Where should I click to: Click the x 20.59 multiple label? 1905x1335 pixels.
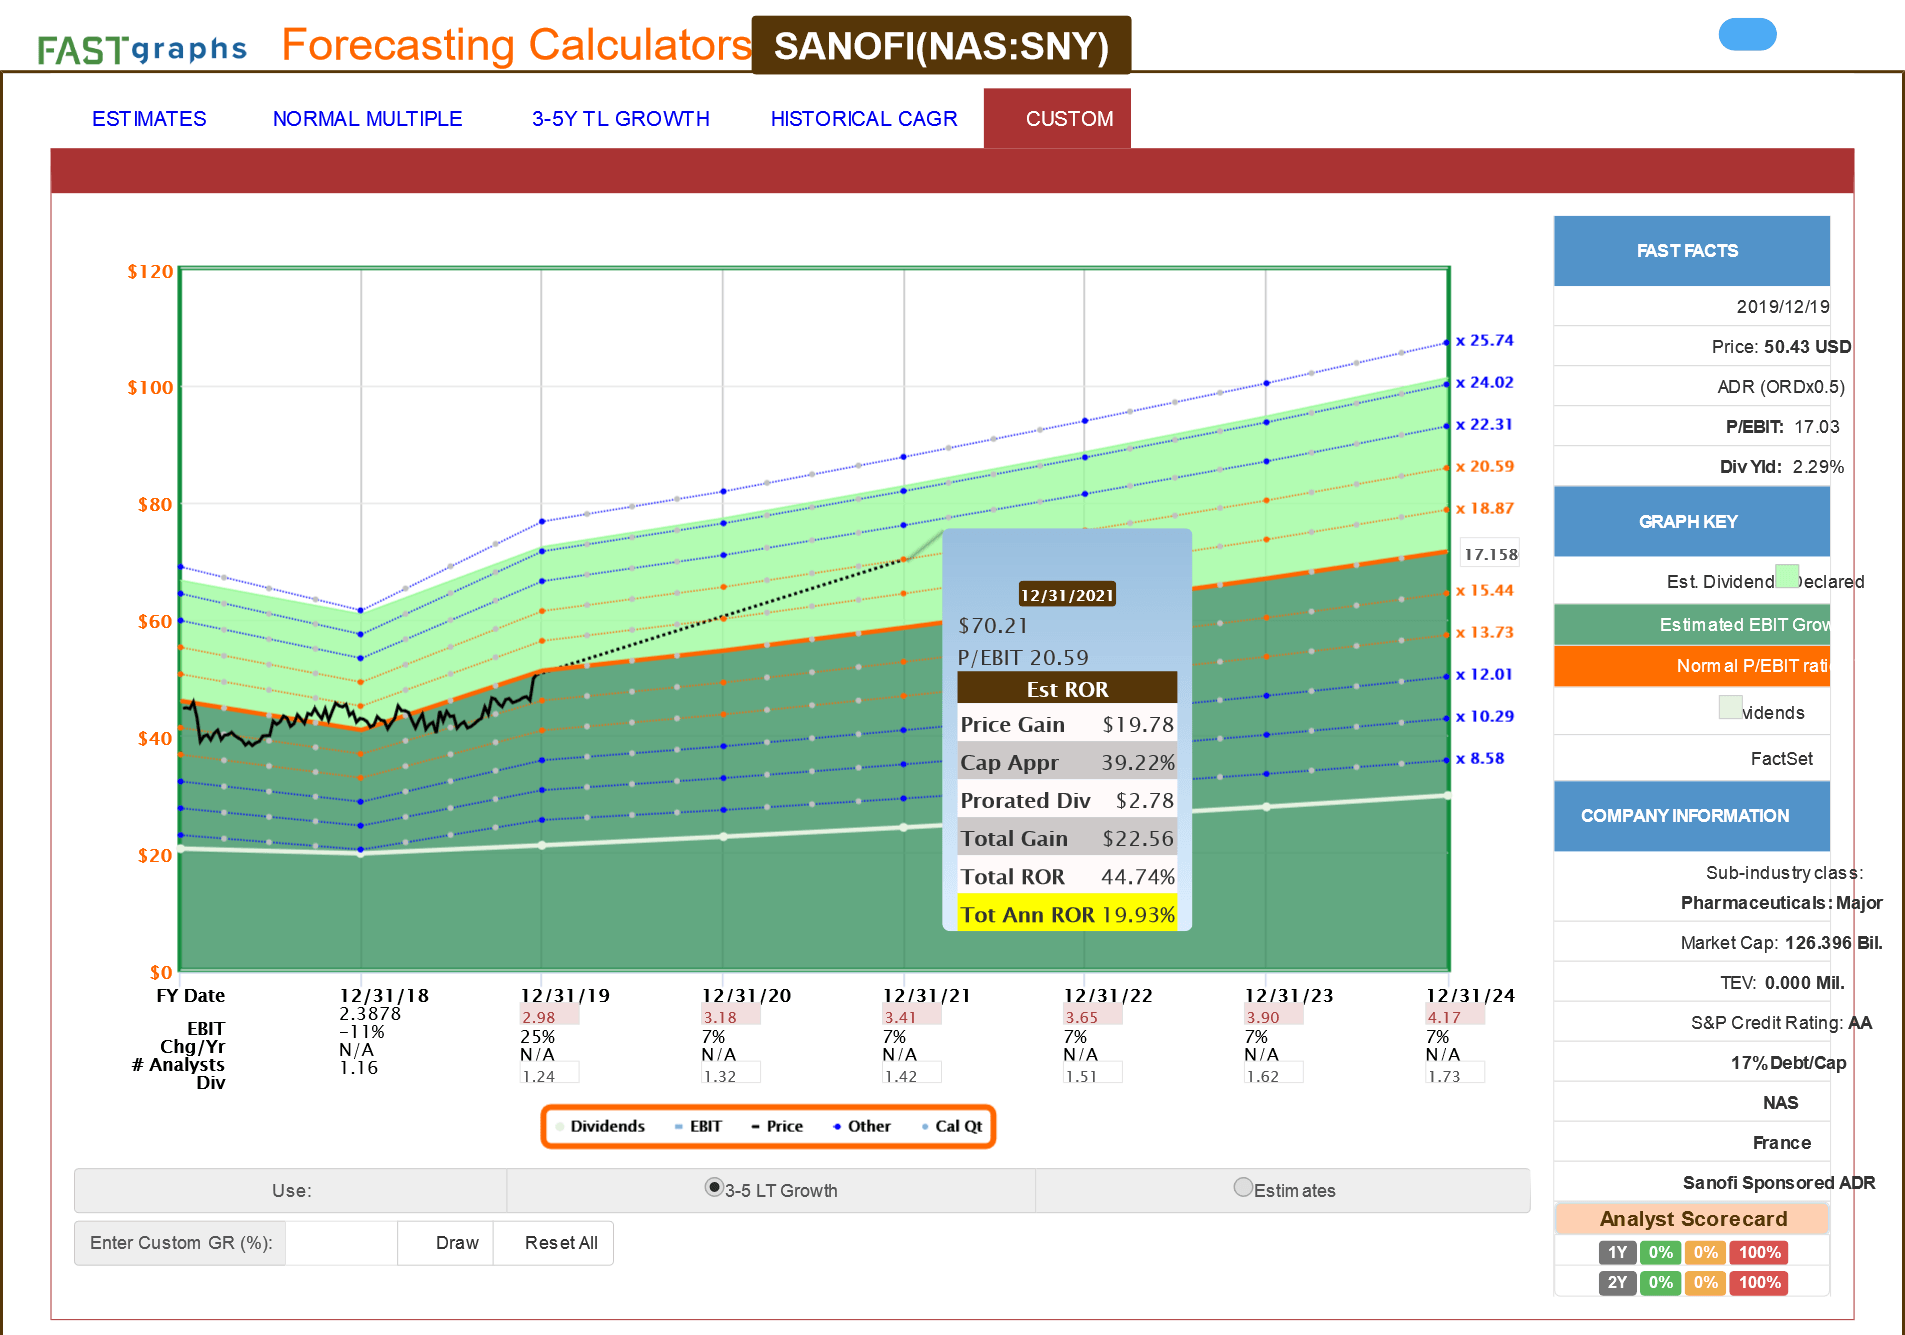pos(1485,467)
